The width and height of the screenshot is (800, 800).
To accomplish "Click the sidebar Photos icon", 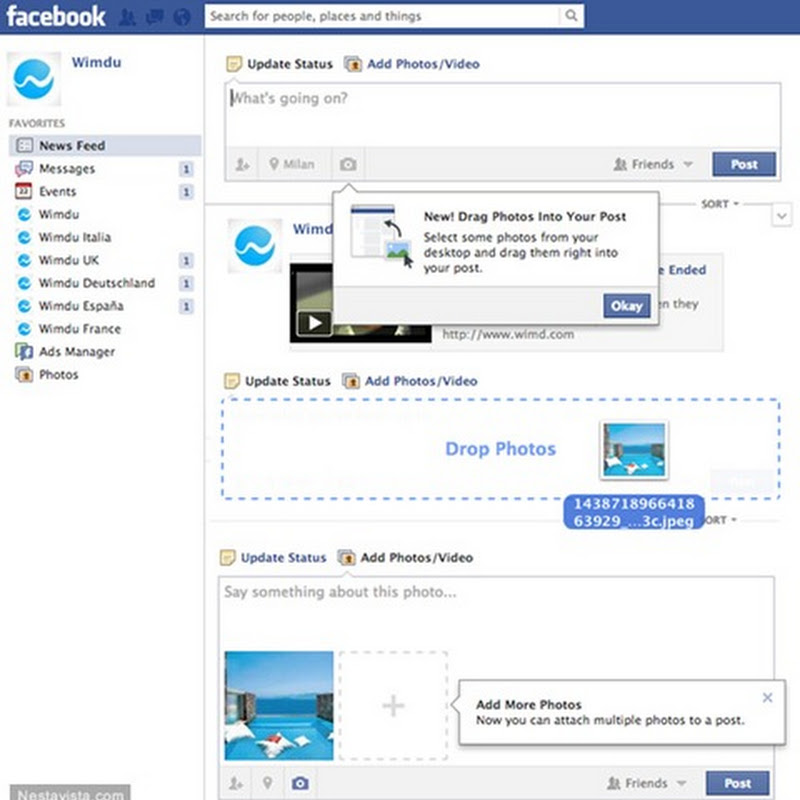I will [x=24, y=374].
